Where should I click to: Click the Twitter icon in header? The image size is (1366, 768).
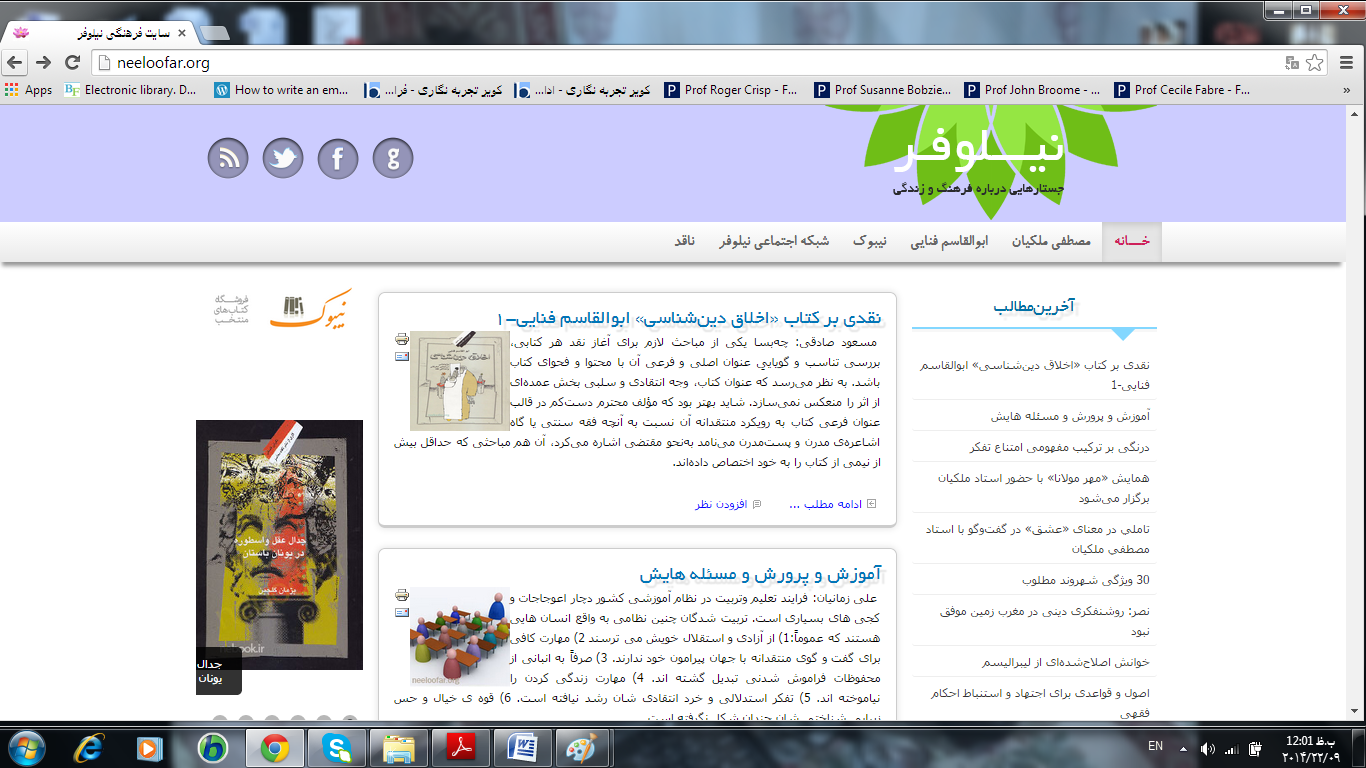[x=283, y=158]
